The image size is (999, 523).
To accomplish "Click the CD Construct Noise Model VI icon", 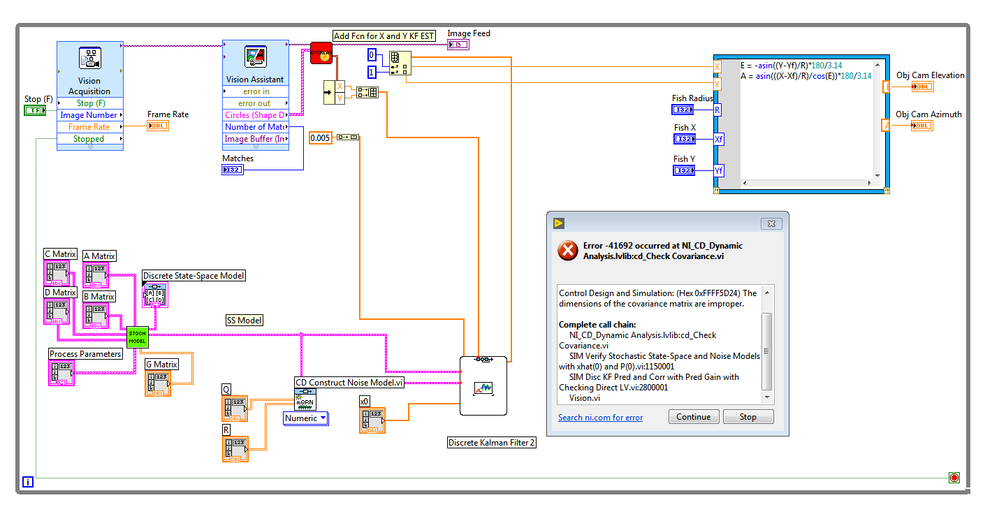I will pos(305,400).
